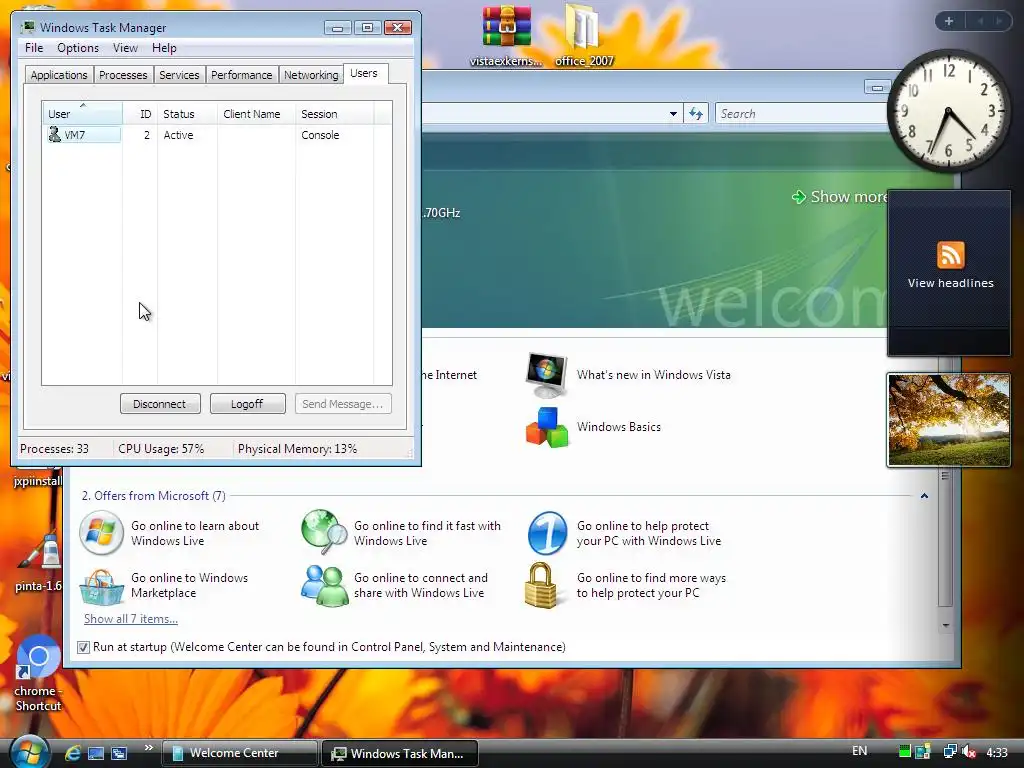Select the Users tab

click(x=364, y=73)
